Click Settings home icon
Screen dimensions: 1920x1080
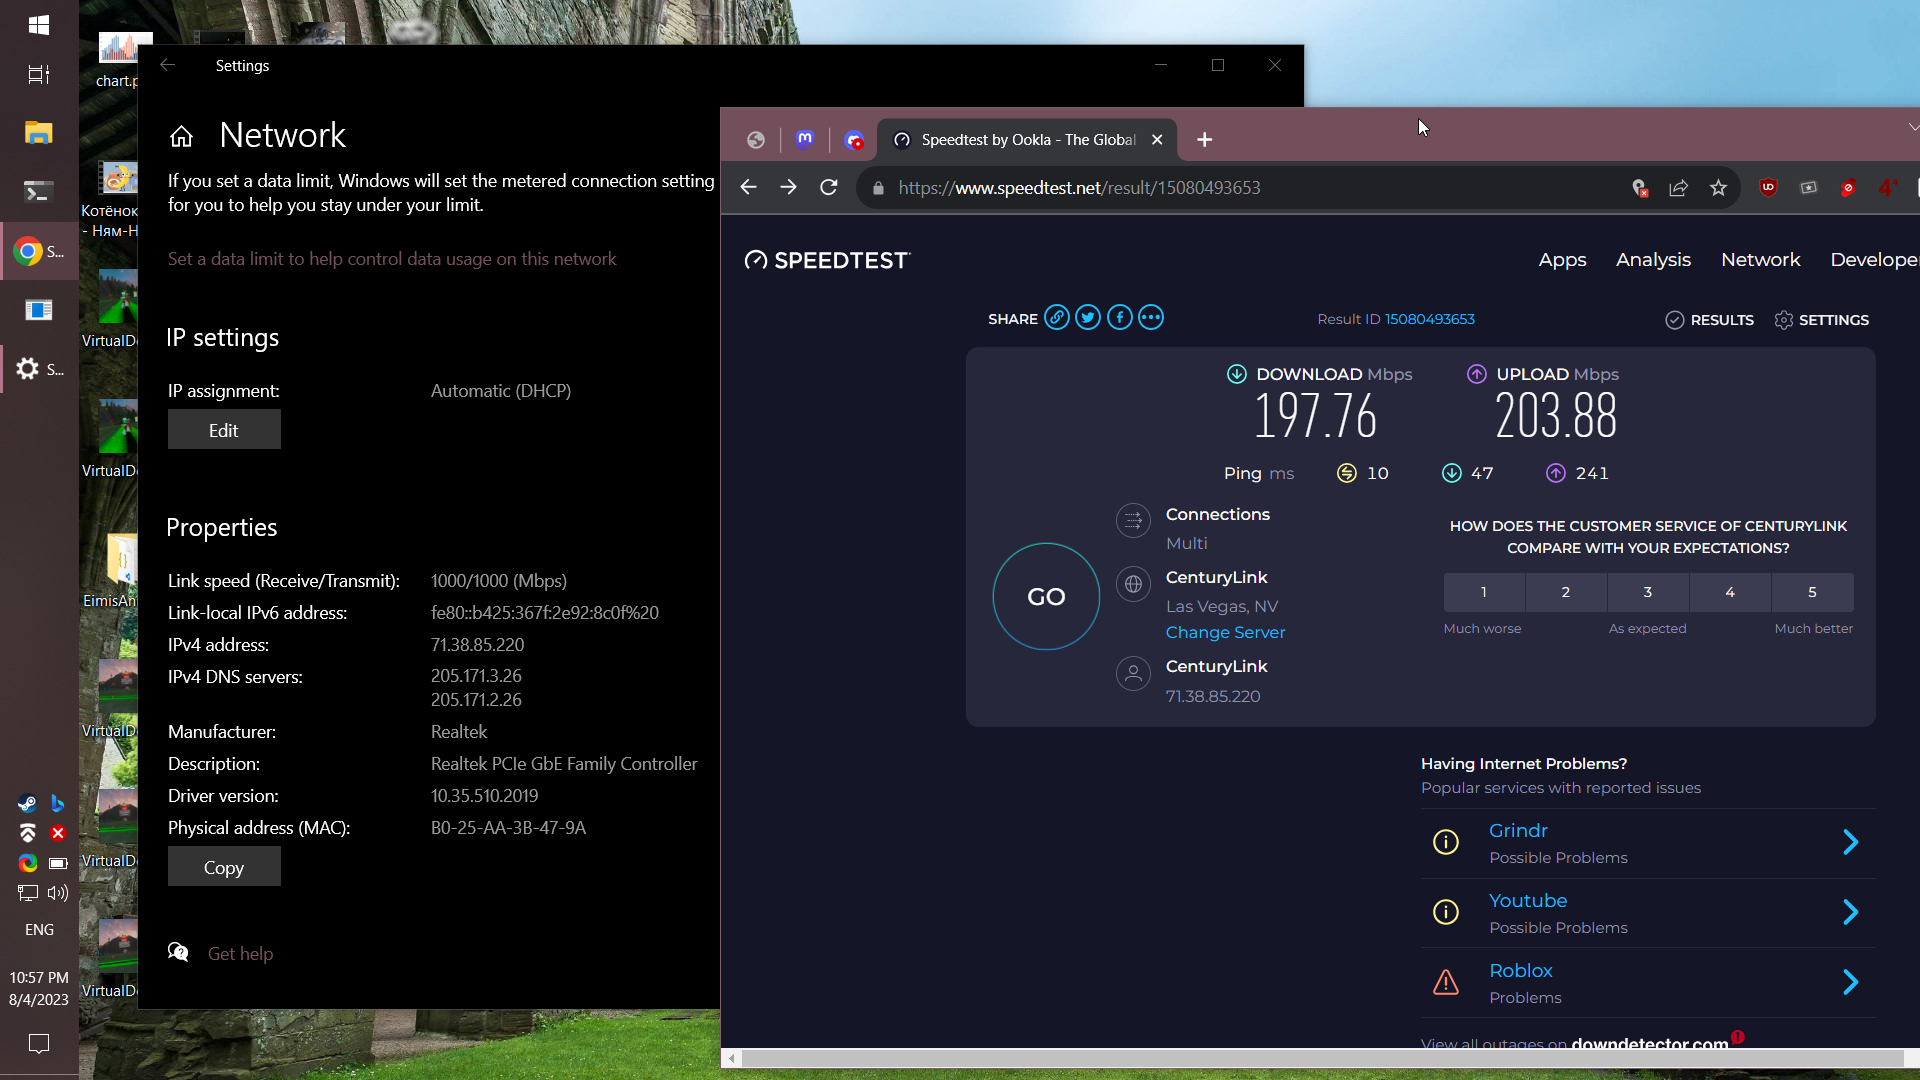(181, 136)
